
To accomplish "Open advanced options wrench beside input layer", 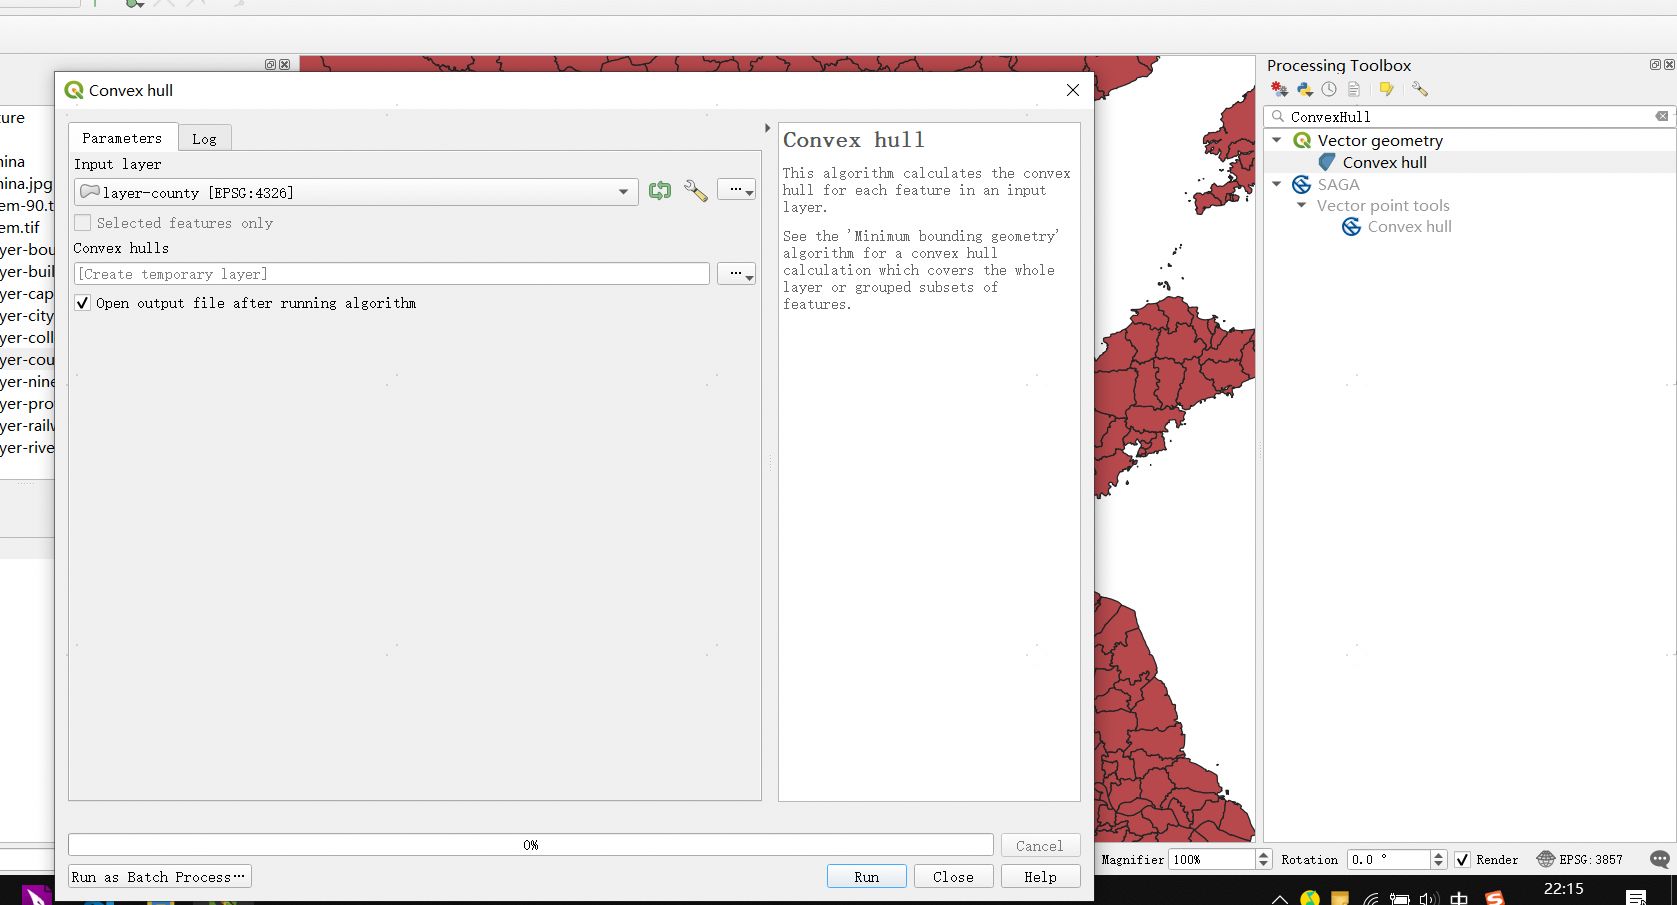I will click(x=696, y=191).
